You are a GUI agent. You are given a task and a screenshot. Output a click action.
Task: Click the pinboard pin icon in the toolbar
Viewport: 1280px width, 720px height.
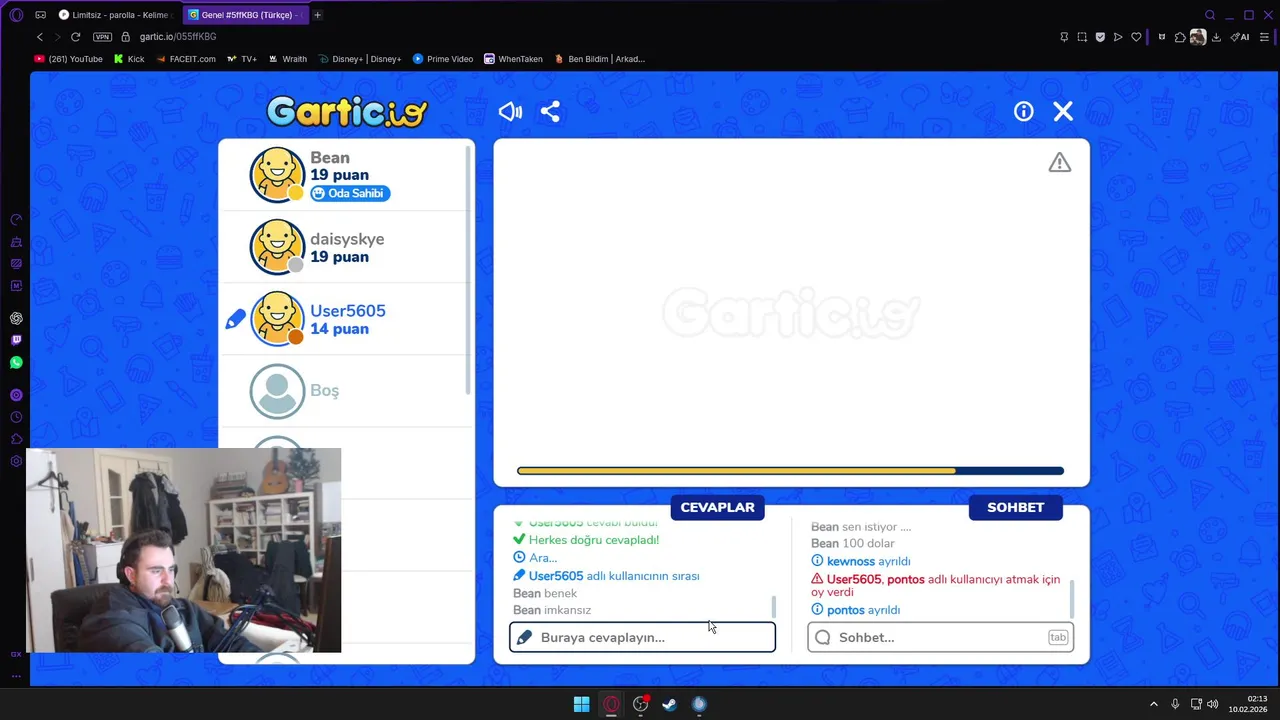1064,37
